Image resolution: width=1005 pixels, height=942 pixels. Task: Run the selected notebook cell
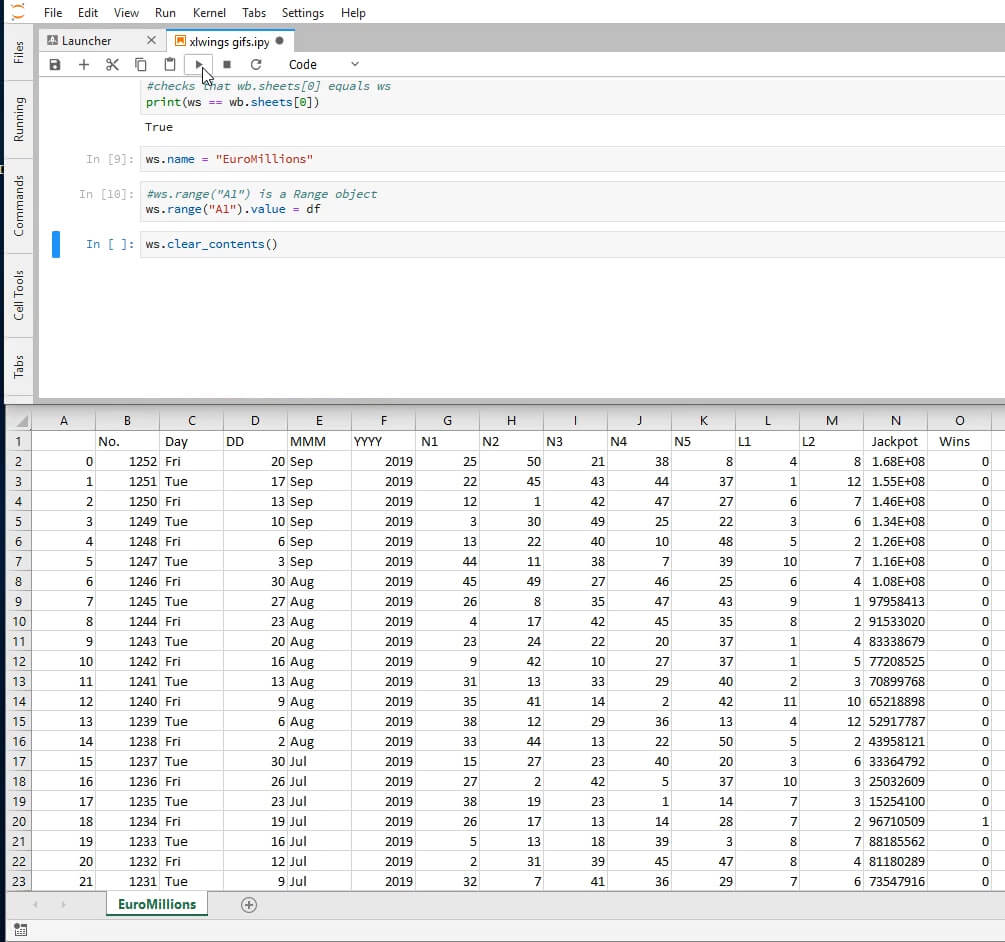tap(198, 64)
